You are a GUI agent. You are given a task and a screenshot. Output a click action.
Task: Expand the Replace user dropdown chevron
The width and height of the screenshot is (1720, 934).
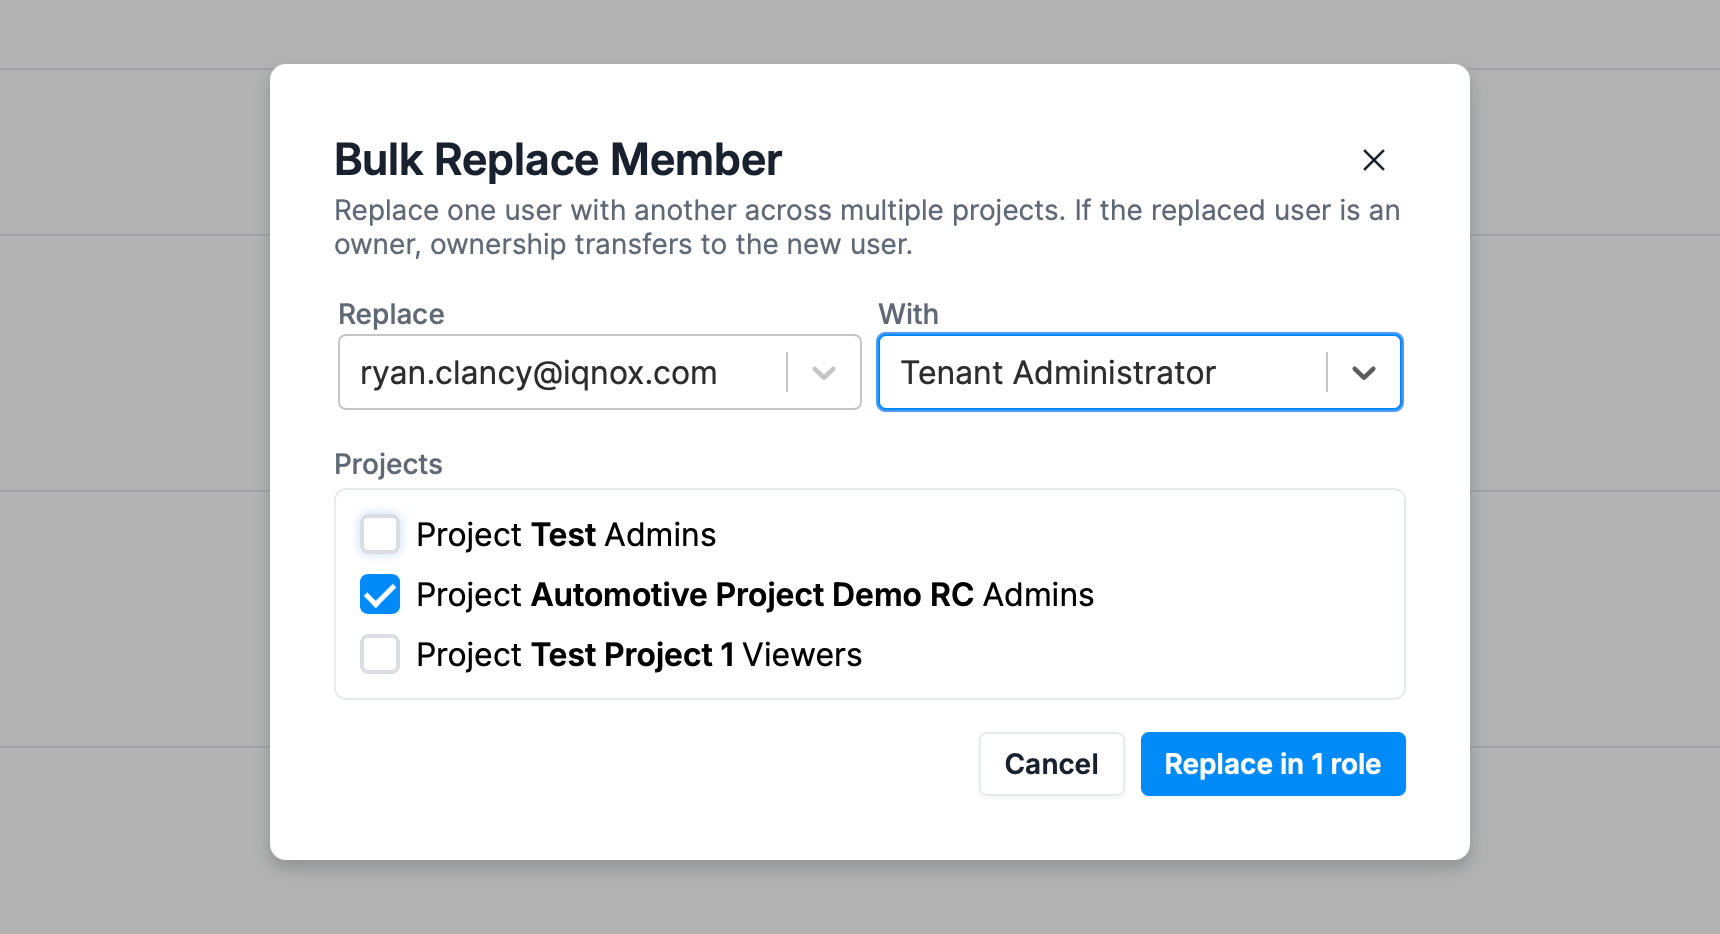(x=824, y=373)
